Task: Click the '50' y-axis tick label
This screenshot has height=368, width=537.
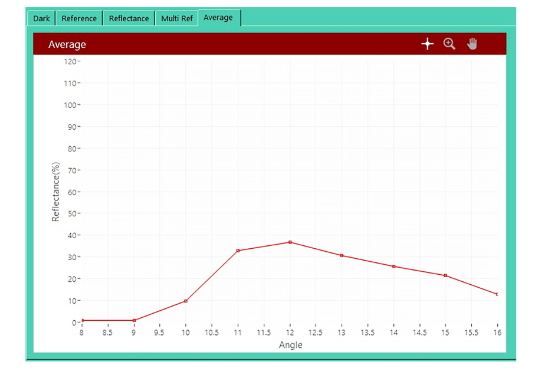Action: [72, 214]
